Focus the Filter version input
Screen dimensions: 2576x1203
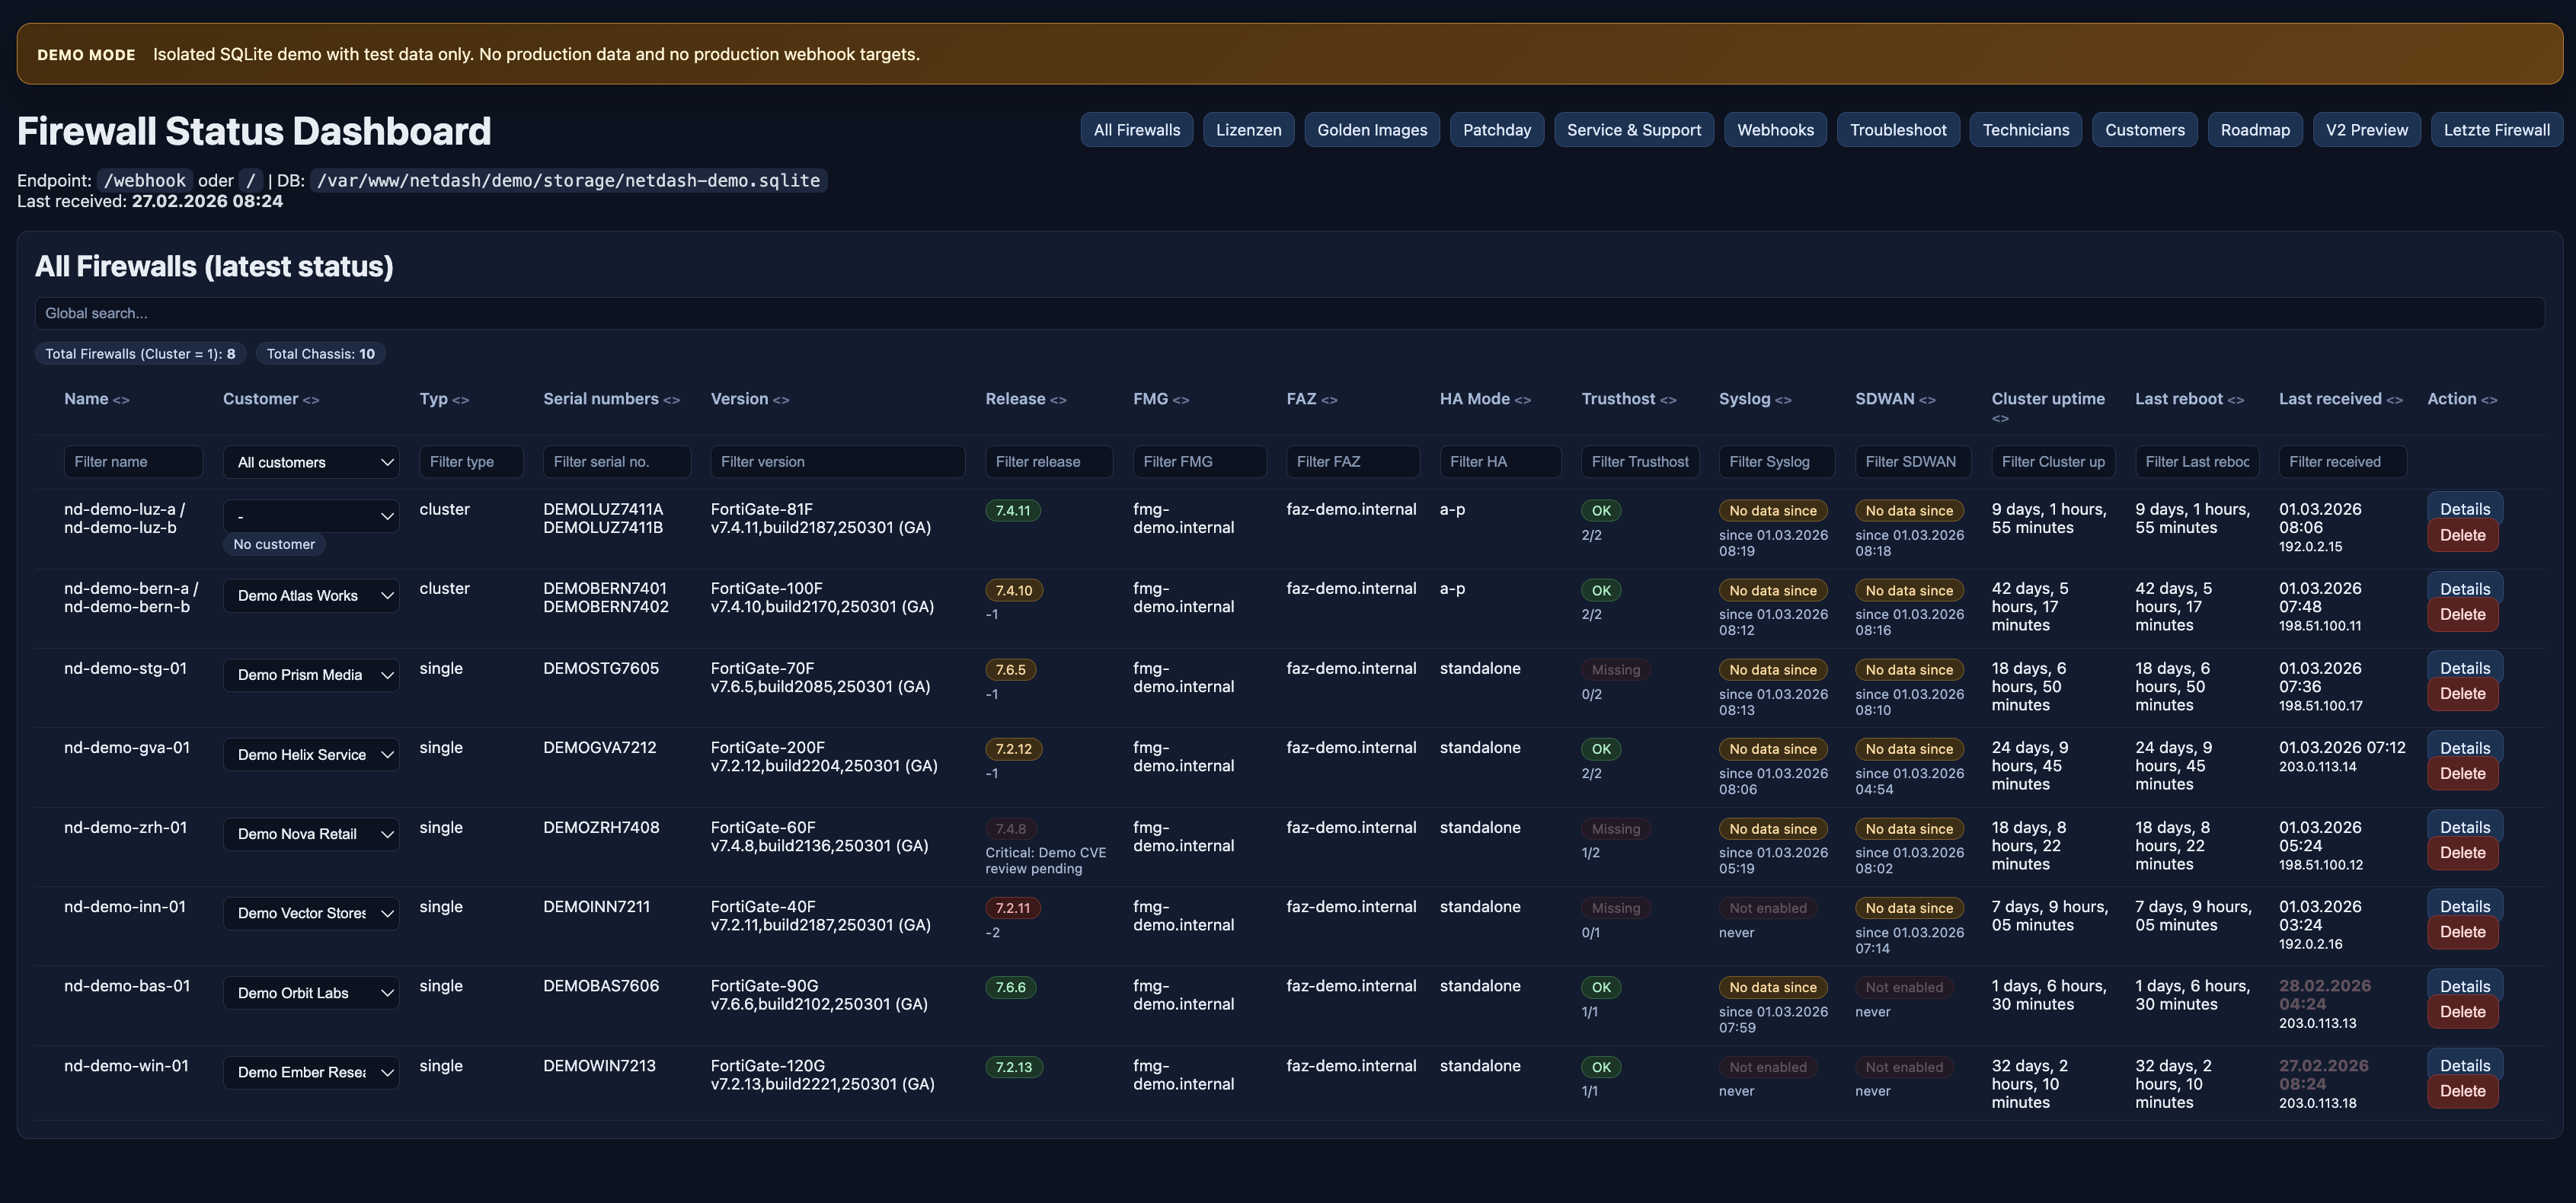tap(837, 462)
